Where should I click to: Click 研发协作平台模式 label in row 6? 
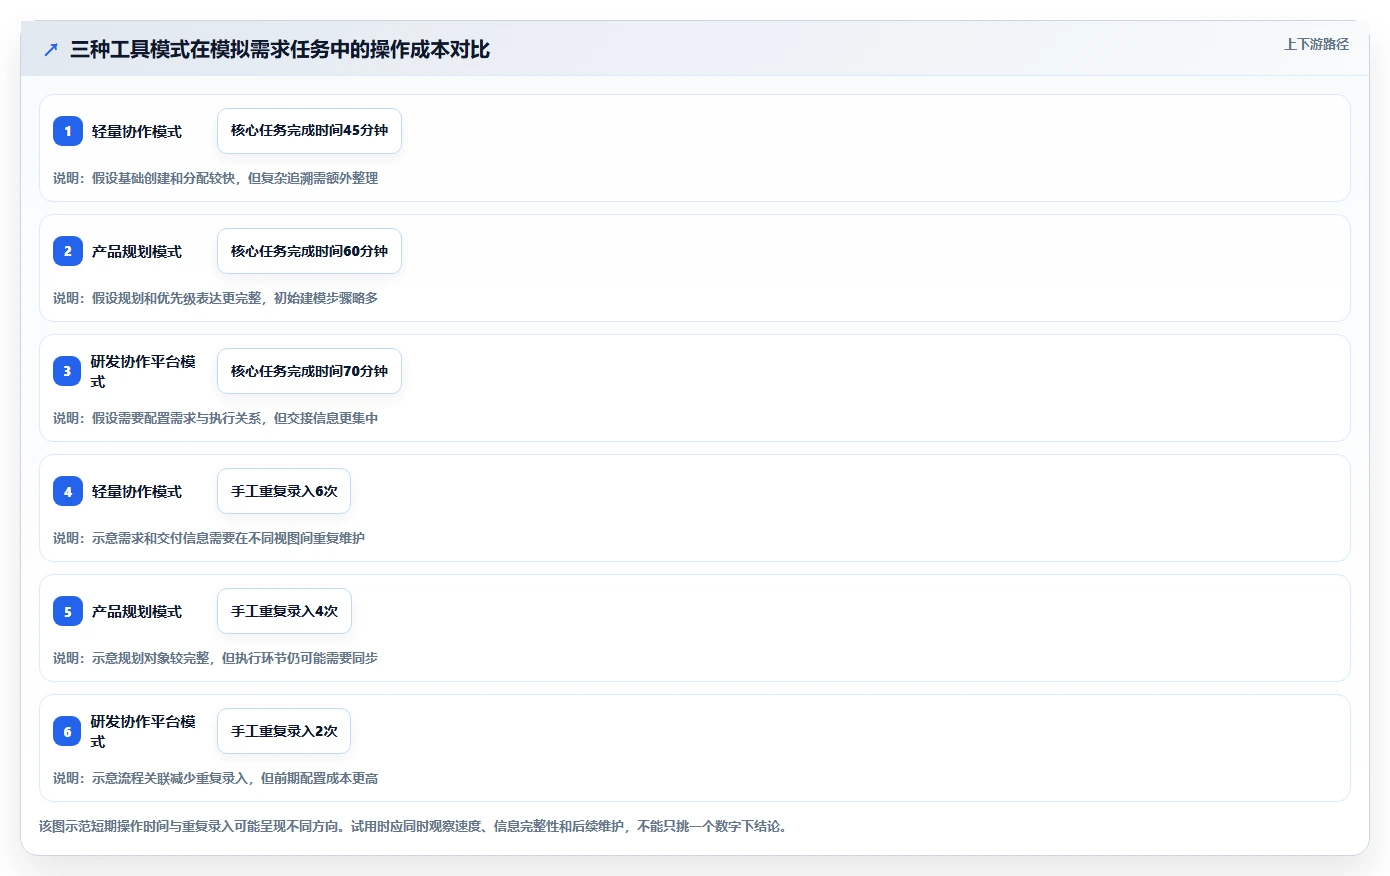[143, 731]
